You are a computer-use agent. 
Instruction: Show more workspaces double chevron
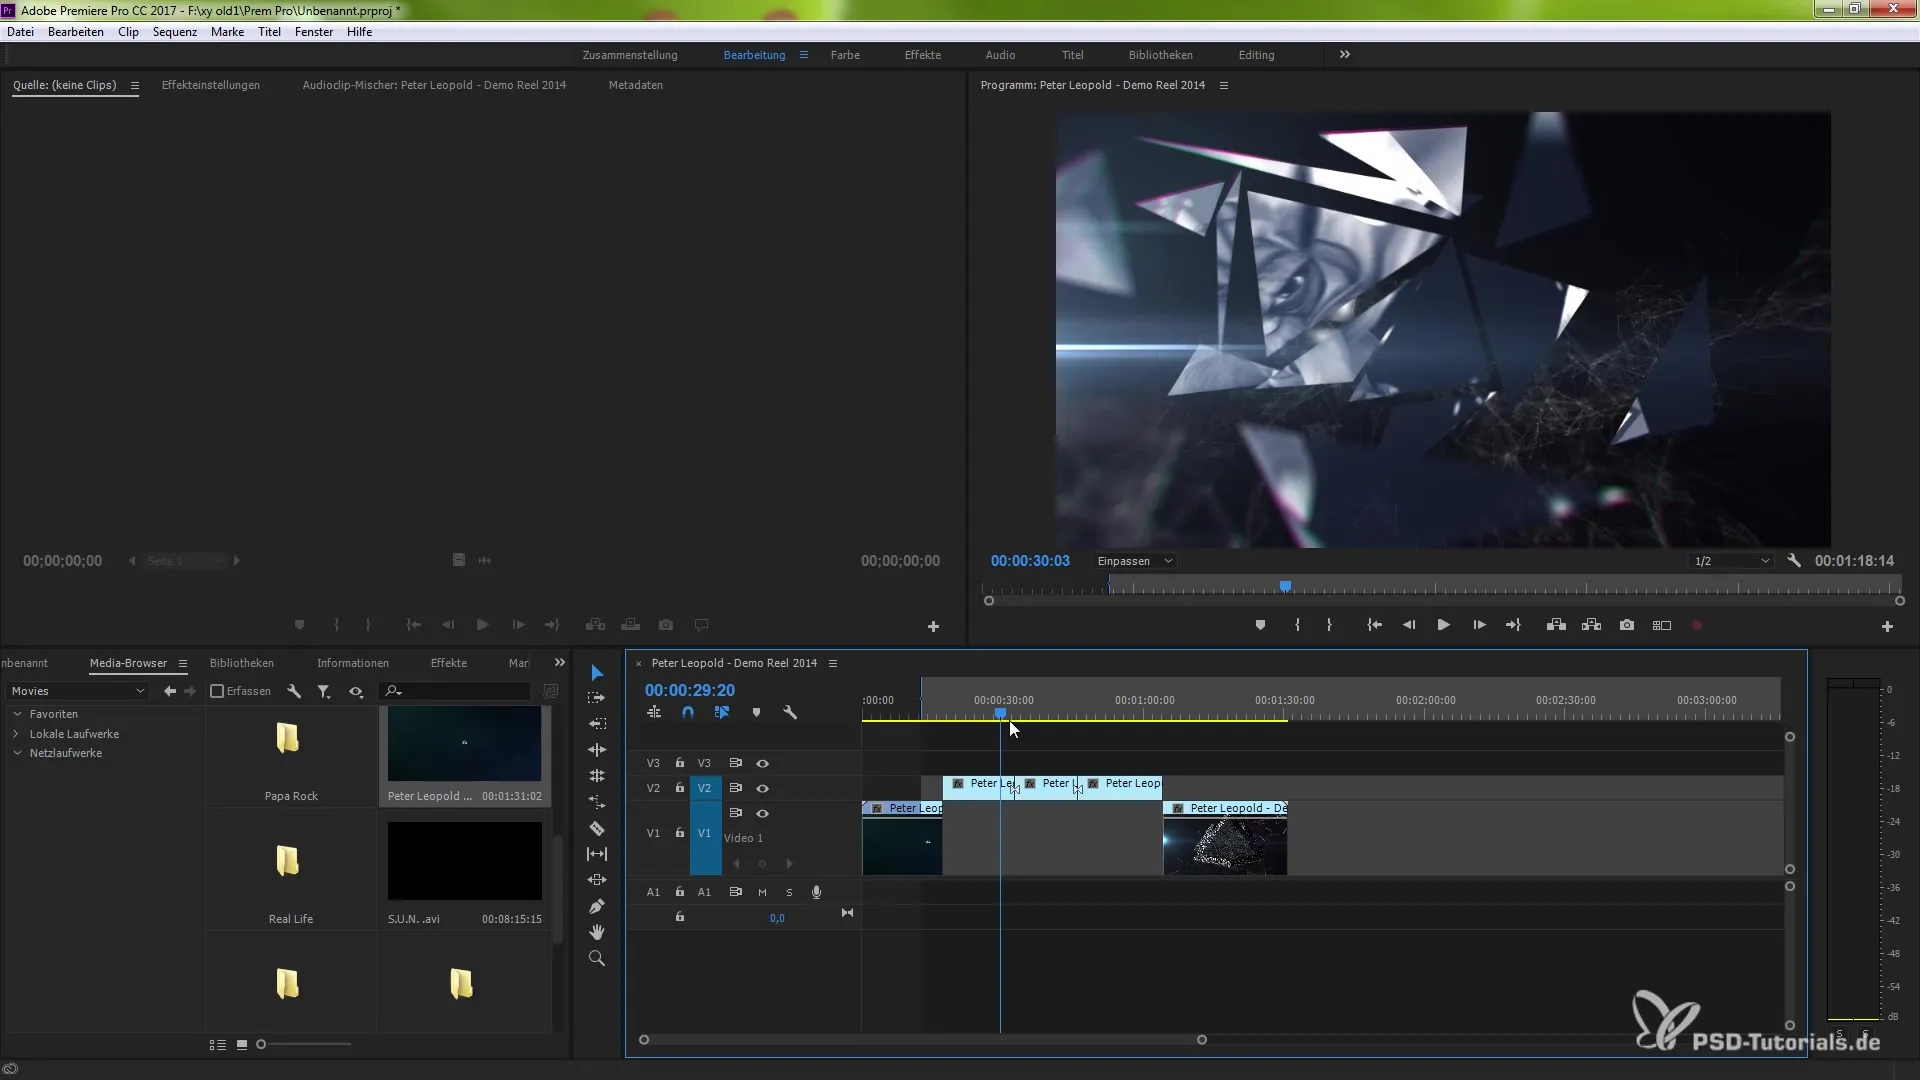click(1345, 55)
